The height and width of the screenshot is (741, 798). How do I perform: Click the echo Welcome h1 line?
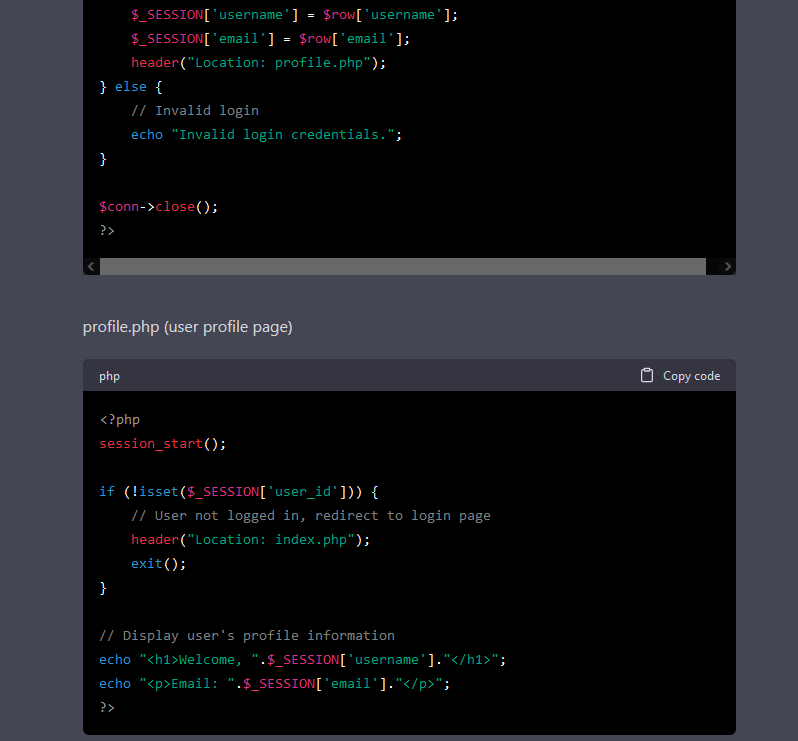pyautogui.click(x=303, y=660)
